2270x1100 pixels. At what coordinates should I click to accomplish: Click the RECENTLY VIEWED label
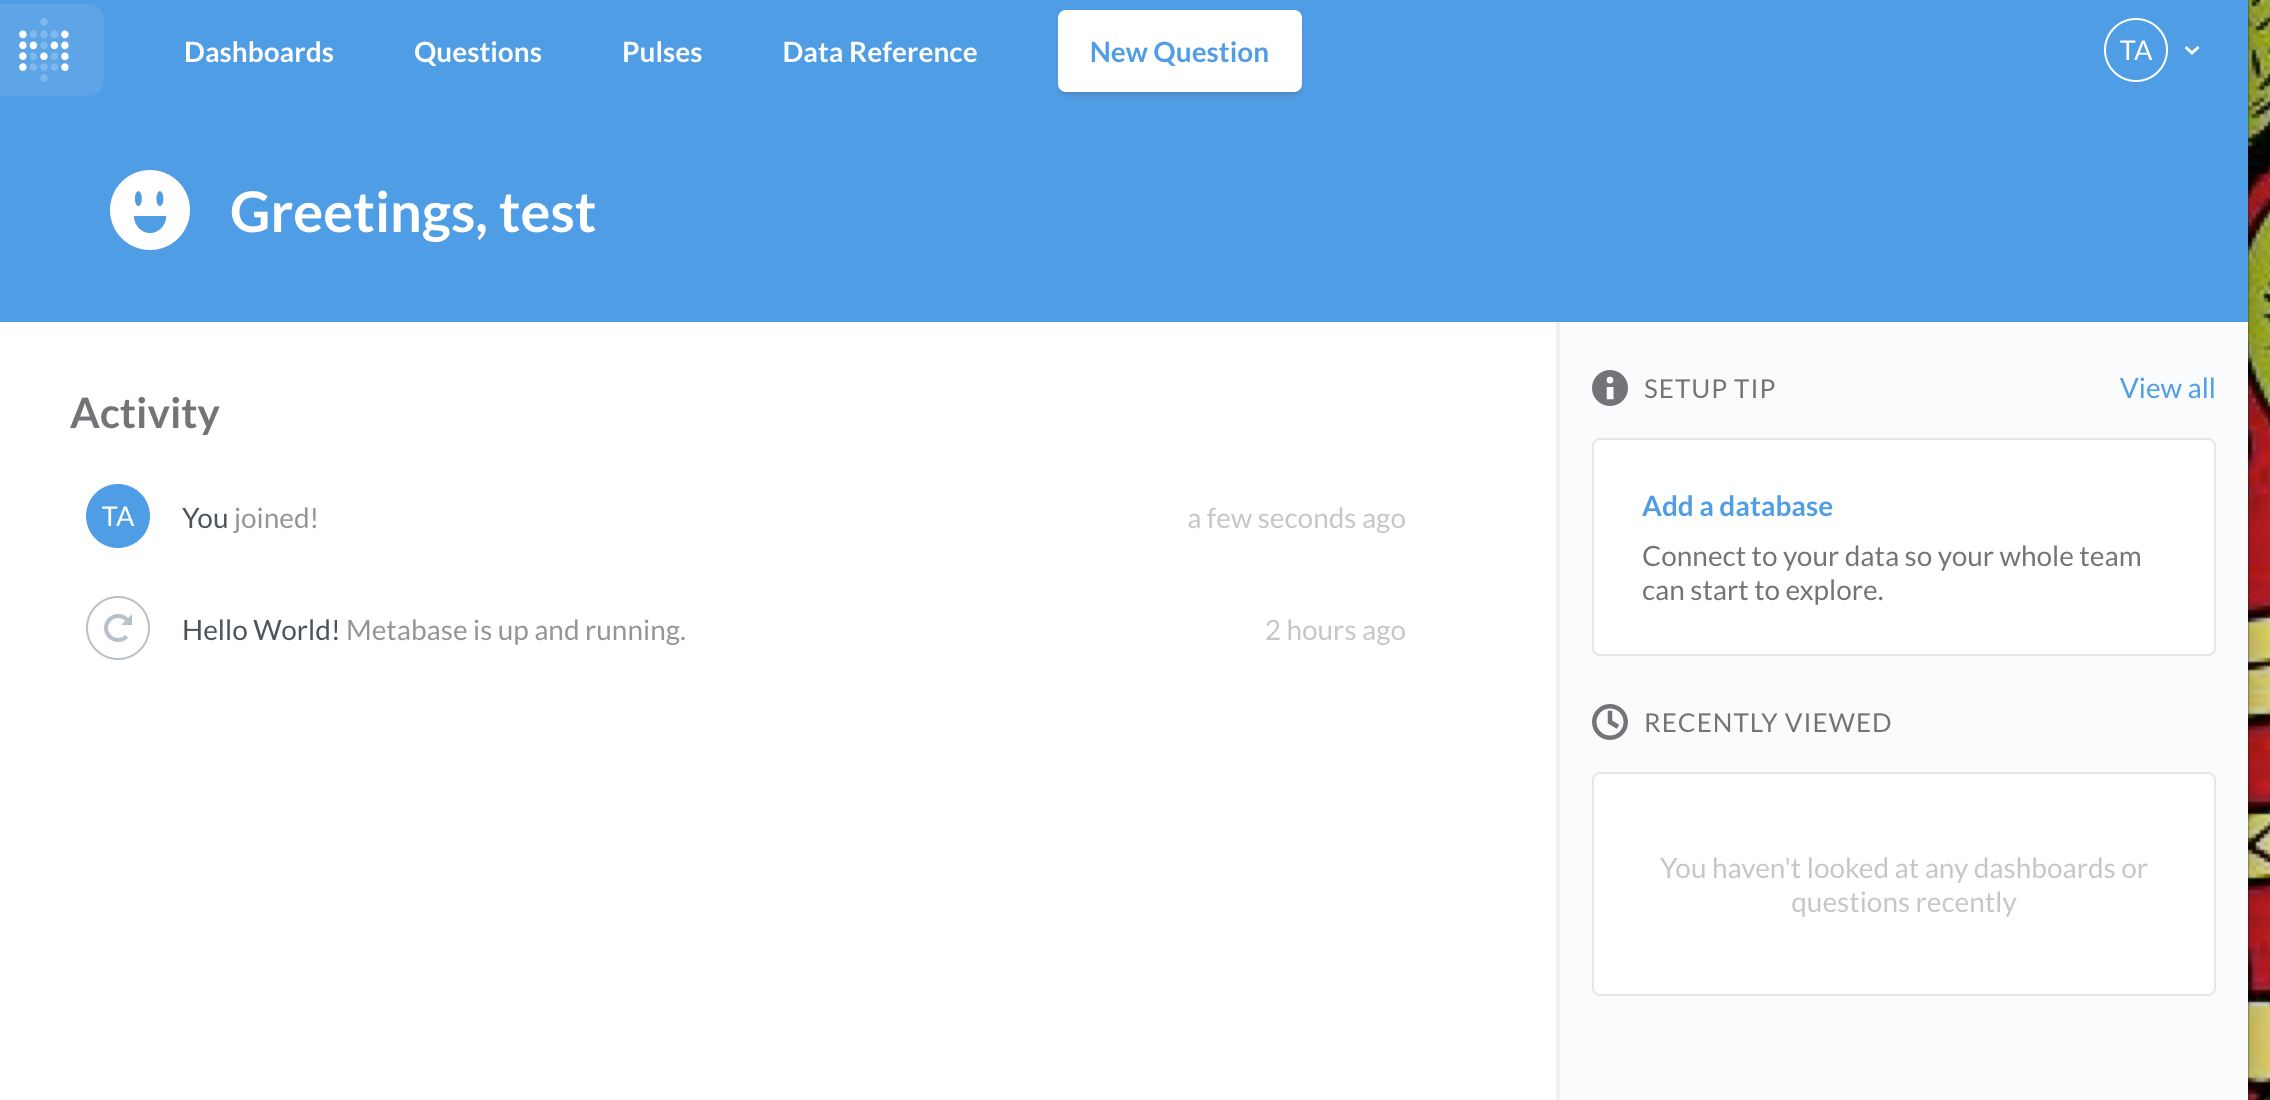pyautogui.click(x=1768, y=722)
